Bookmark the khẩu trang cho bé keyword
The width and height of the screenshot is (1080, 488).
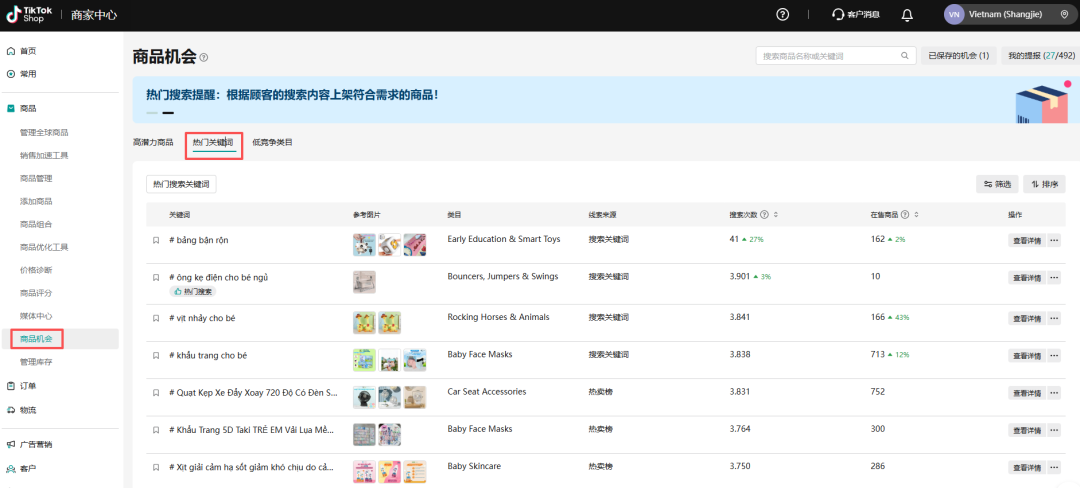pos(156,355)
